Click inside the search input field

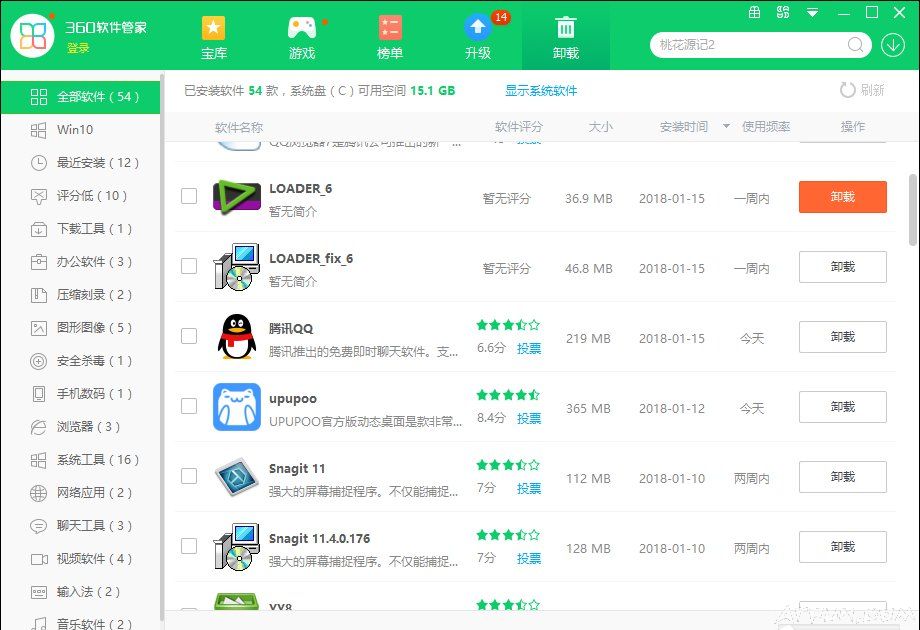click(750, 45)
